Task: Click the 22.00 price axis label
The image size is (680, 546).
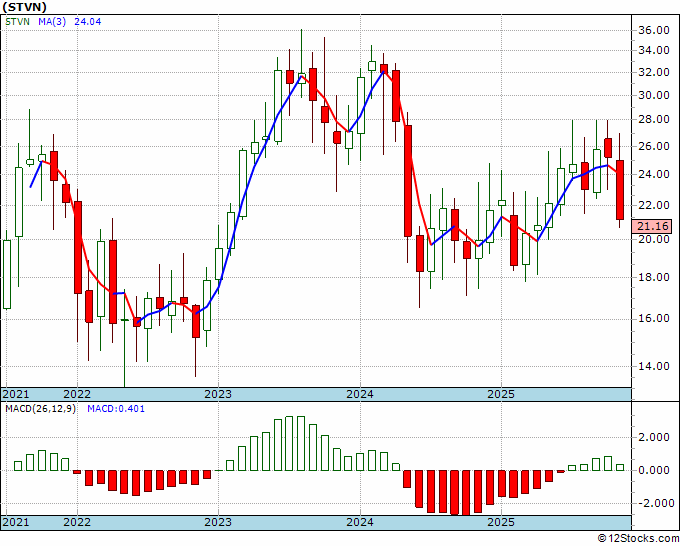Action: tap(654, 205)
